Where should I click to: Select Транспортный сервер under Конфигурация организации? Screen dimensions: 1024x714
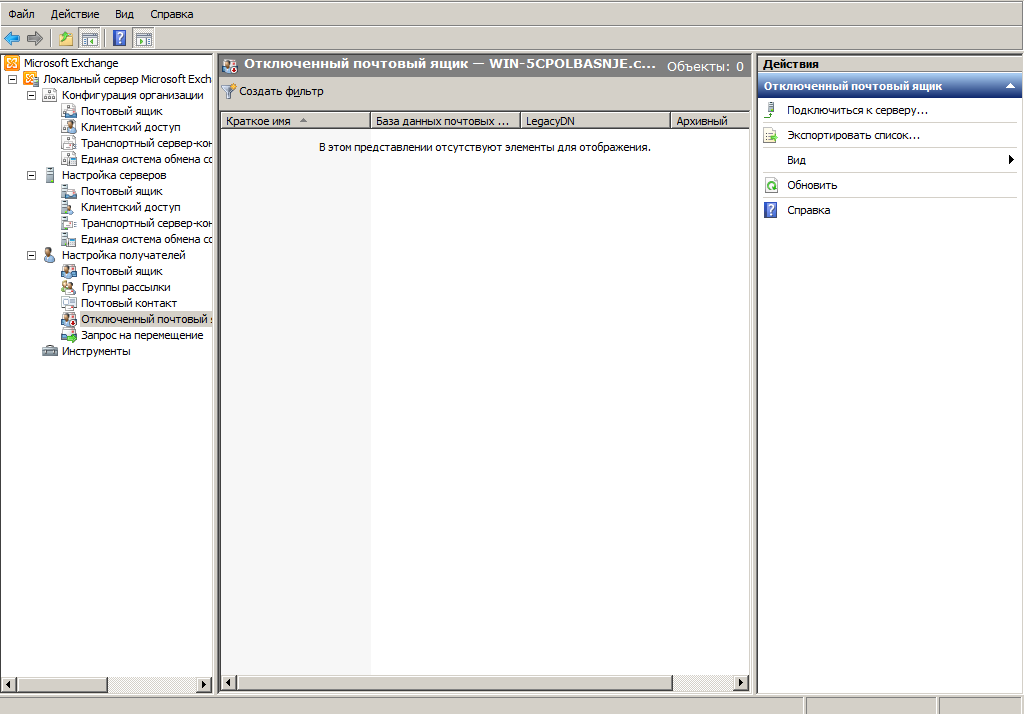[146, 143]
